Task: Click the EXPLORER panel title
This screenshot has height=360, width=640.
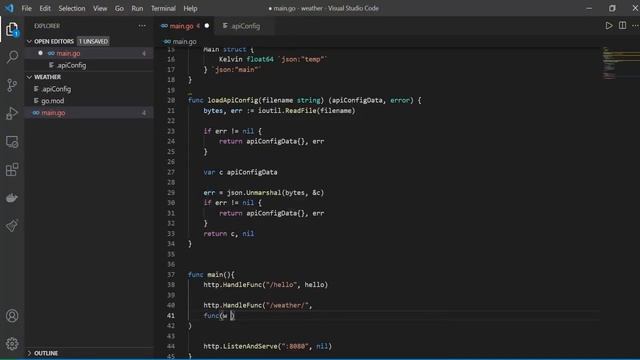Action: [x=47, y=26]
